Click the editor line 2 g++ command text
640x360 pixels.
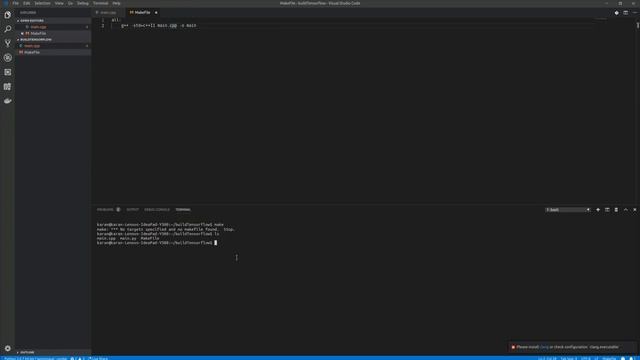(159, 26)
